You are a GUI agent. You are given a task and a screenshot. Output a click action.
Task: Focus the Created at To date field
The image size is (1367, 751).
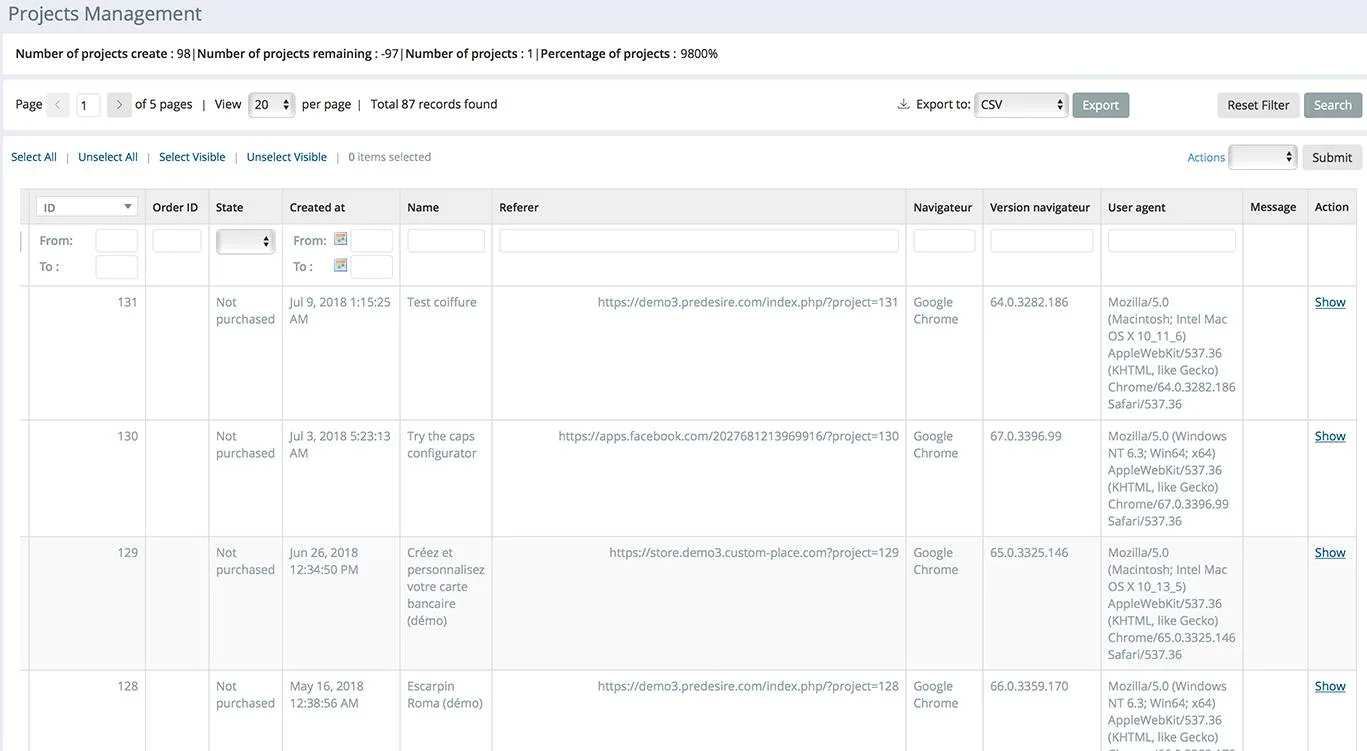pyautogui.click(x=371, y=266)
